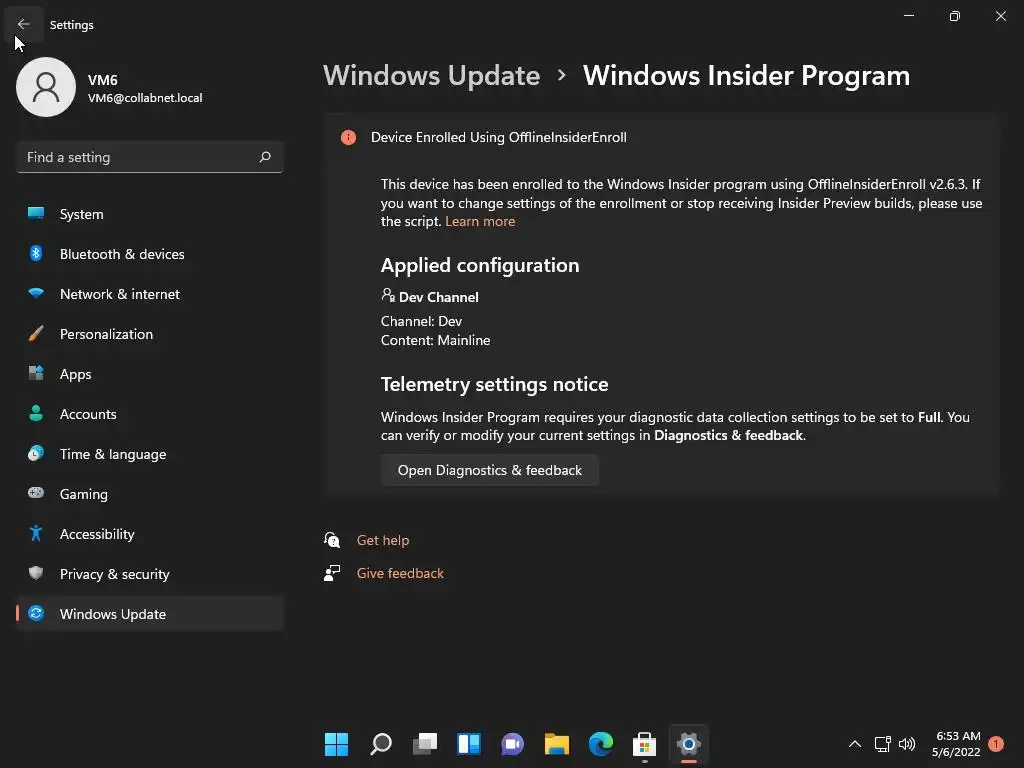Image resolution: width=1024 pixels, height=768 pixels.
Task: Click the orange info icon beside Device Enrolled
Action: (x=348, y=137)
